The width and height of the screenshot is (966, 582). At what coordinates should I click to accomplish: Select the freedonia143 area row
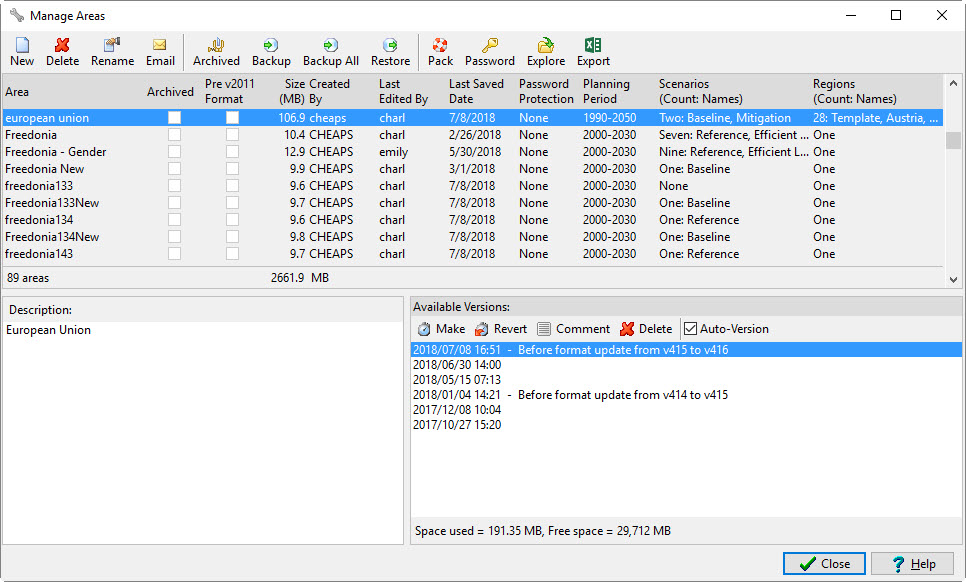click(x=473, y=254)
